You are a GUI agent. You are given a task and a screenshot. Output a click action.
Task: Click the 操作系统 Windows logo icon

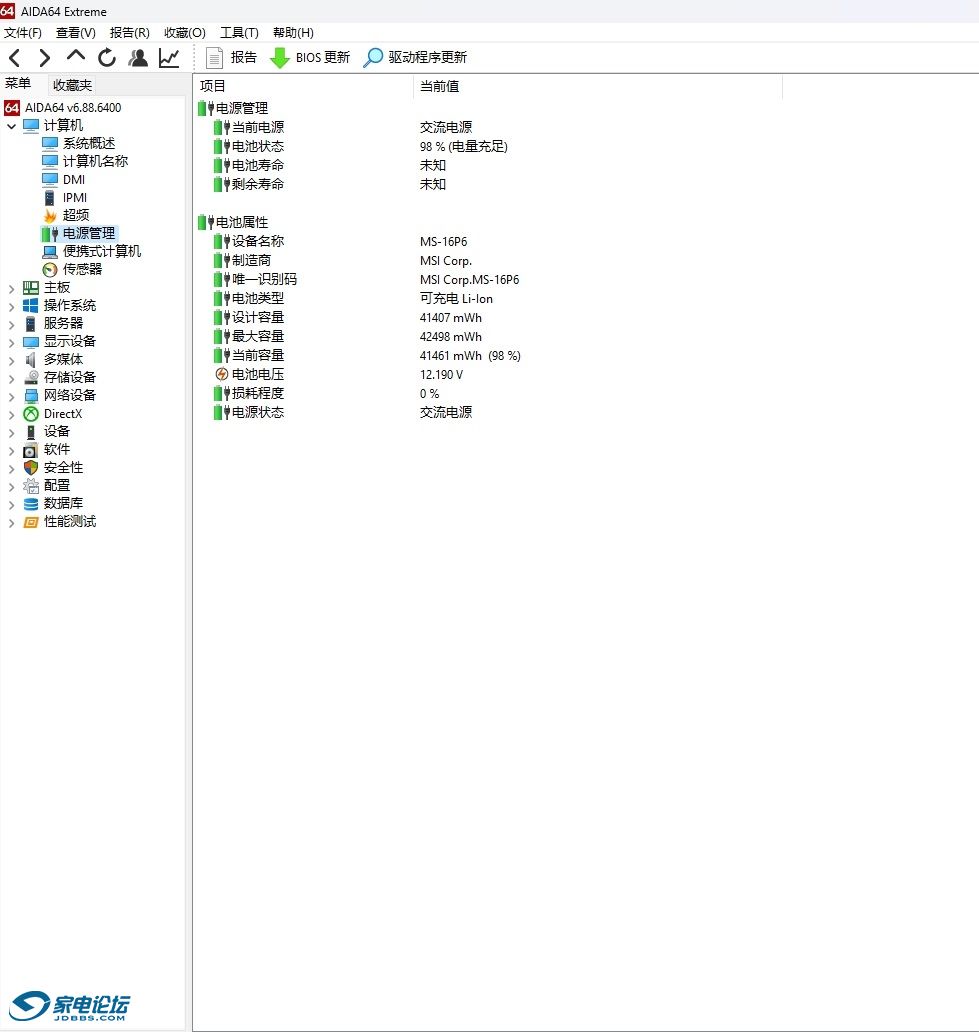click(31, 305)
